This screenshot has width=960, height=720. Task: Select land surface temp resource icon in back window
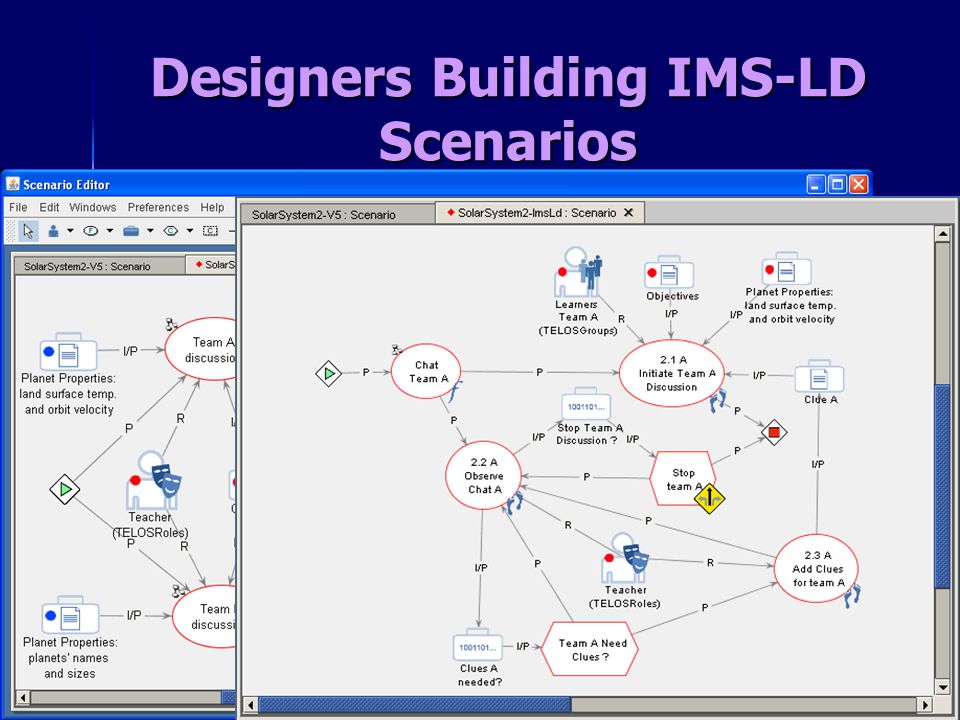(68, 352)
